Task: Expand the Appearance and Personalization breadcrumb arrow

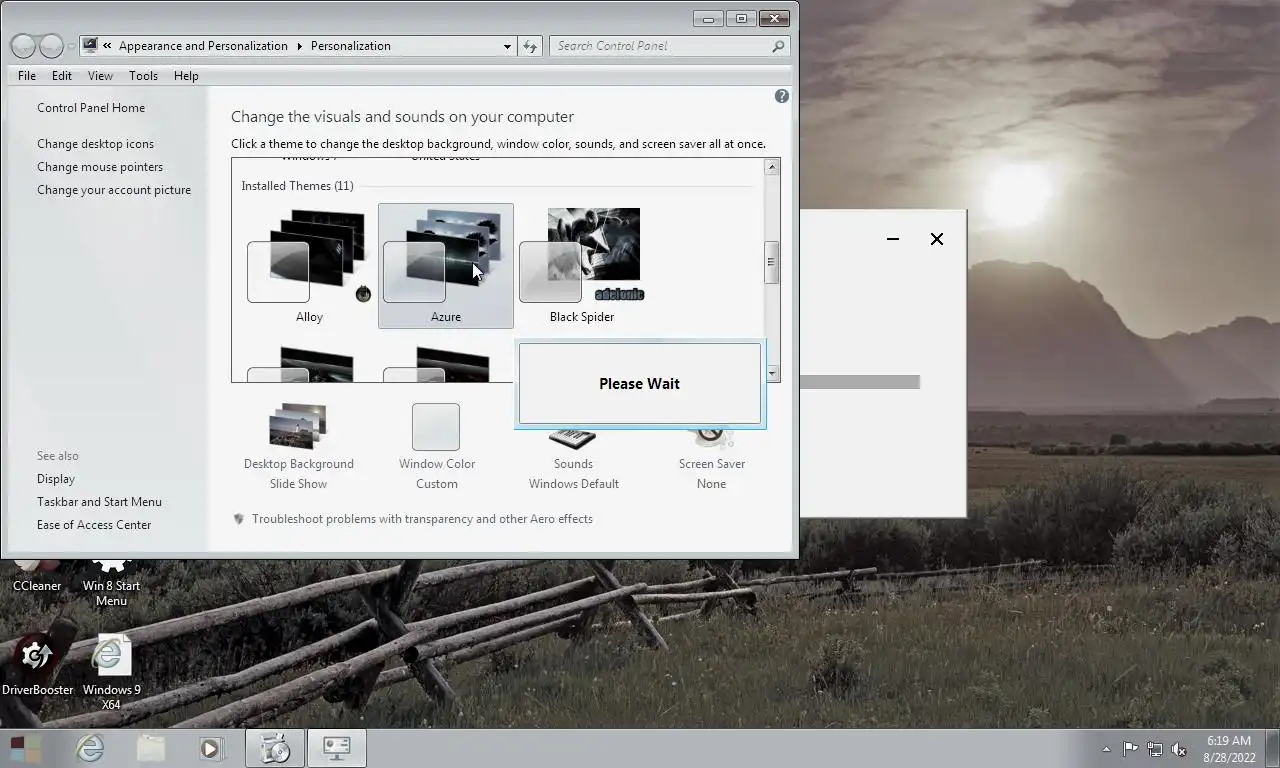Action: point(298,46)
